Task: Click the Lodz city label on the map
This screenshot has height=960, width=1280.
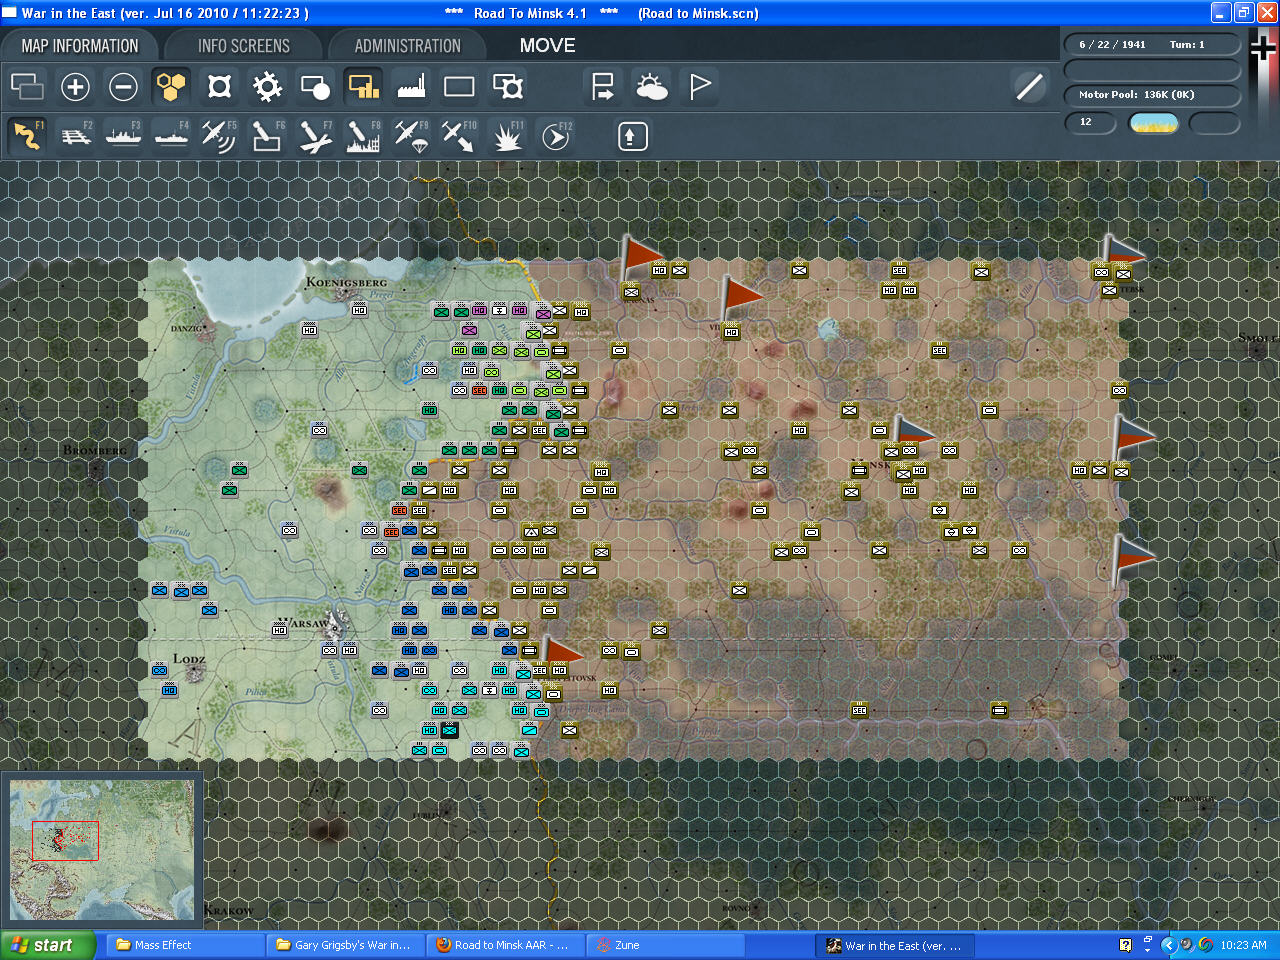Action: click(x=189, y=659)
